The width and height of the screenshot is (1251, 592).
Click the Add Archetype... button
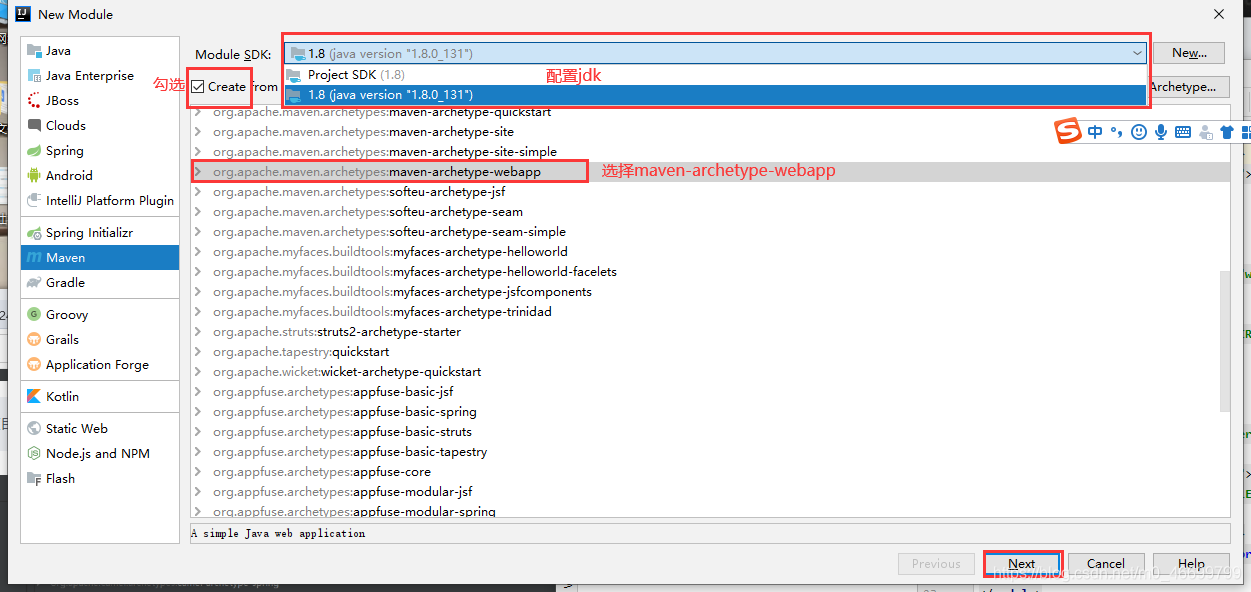(x=1189, y=87)
